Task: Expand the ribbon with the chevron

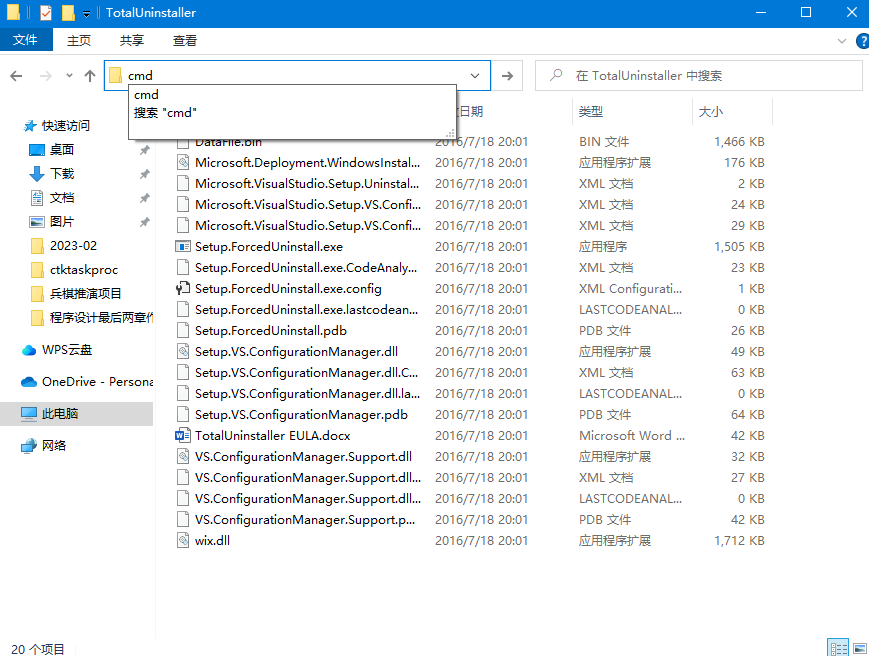Action: coord(841,40)
